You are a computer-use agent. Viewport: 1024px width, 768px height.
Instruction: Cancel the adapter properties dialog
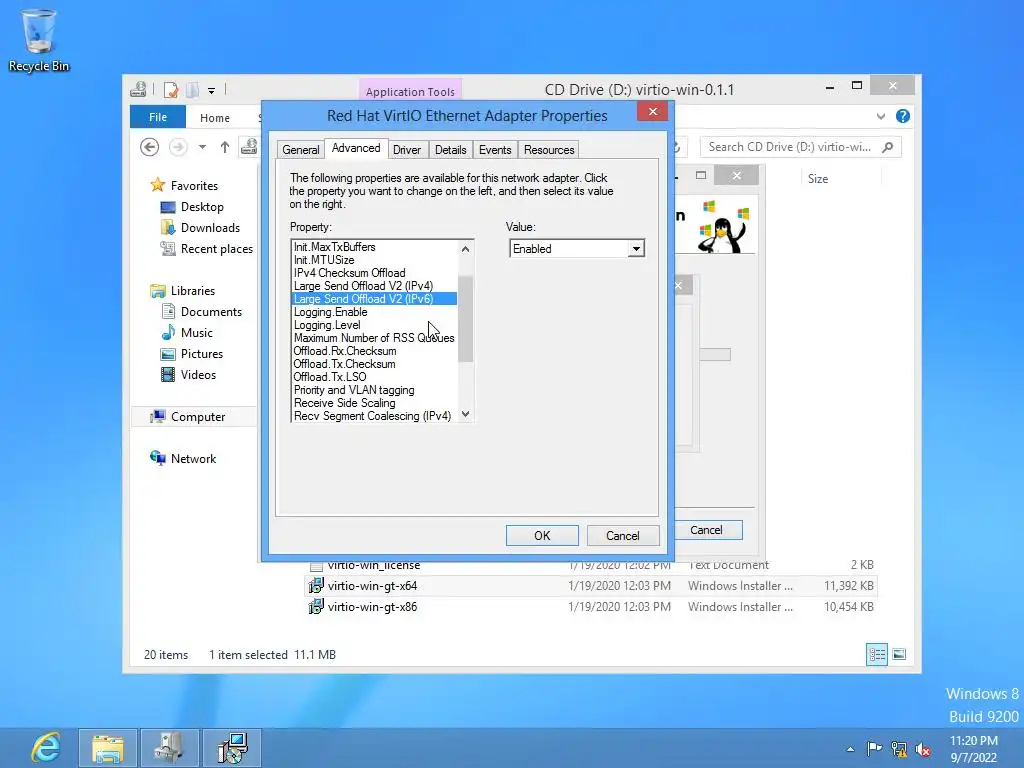tap(622, 536)
